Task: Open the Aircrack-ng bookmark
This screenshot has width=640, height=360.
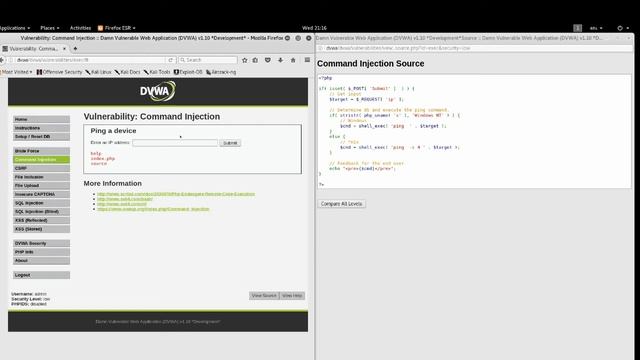Action: coord(221,72)
